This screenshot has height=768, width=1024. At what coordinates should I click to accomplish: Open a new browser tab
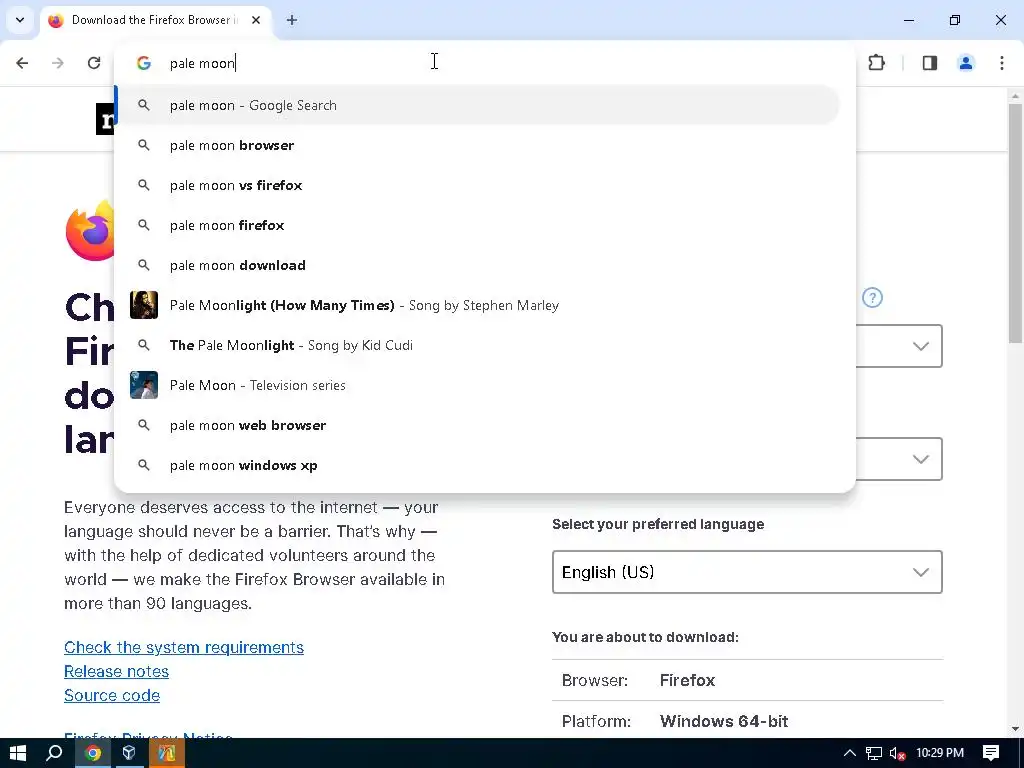pos(292,20)
